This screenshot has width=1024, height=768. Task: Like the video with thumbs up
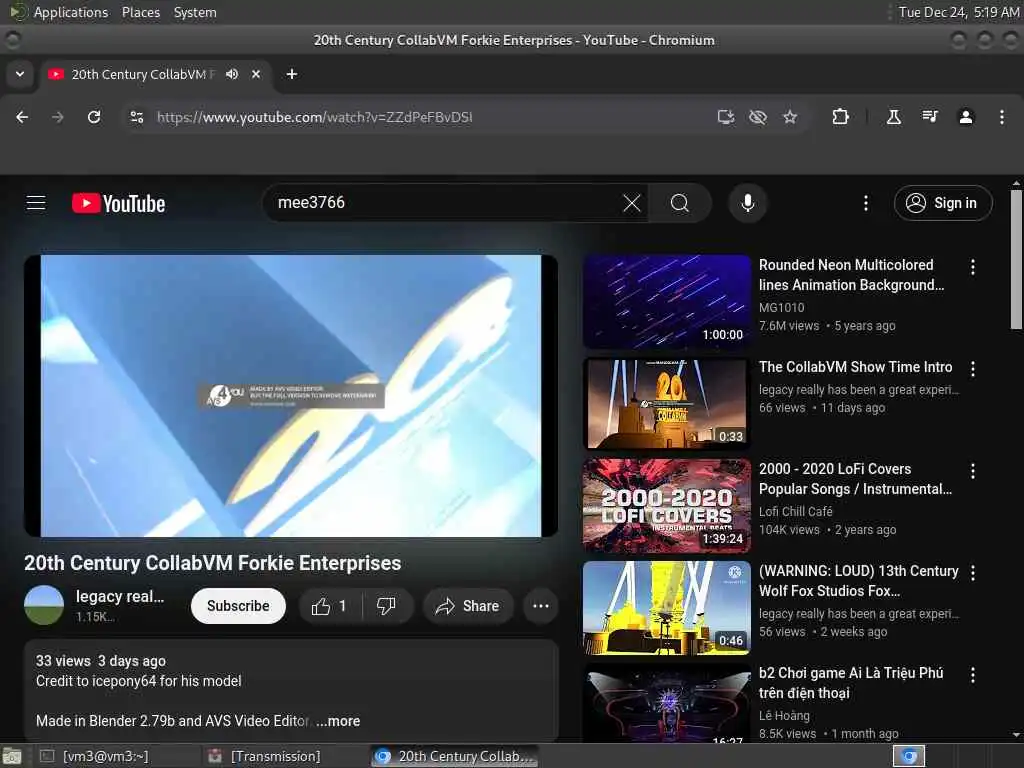pyautogui.click(x=330, y=606)
